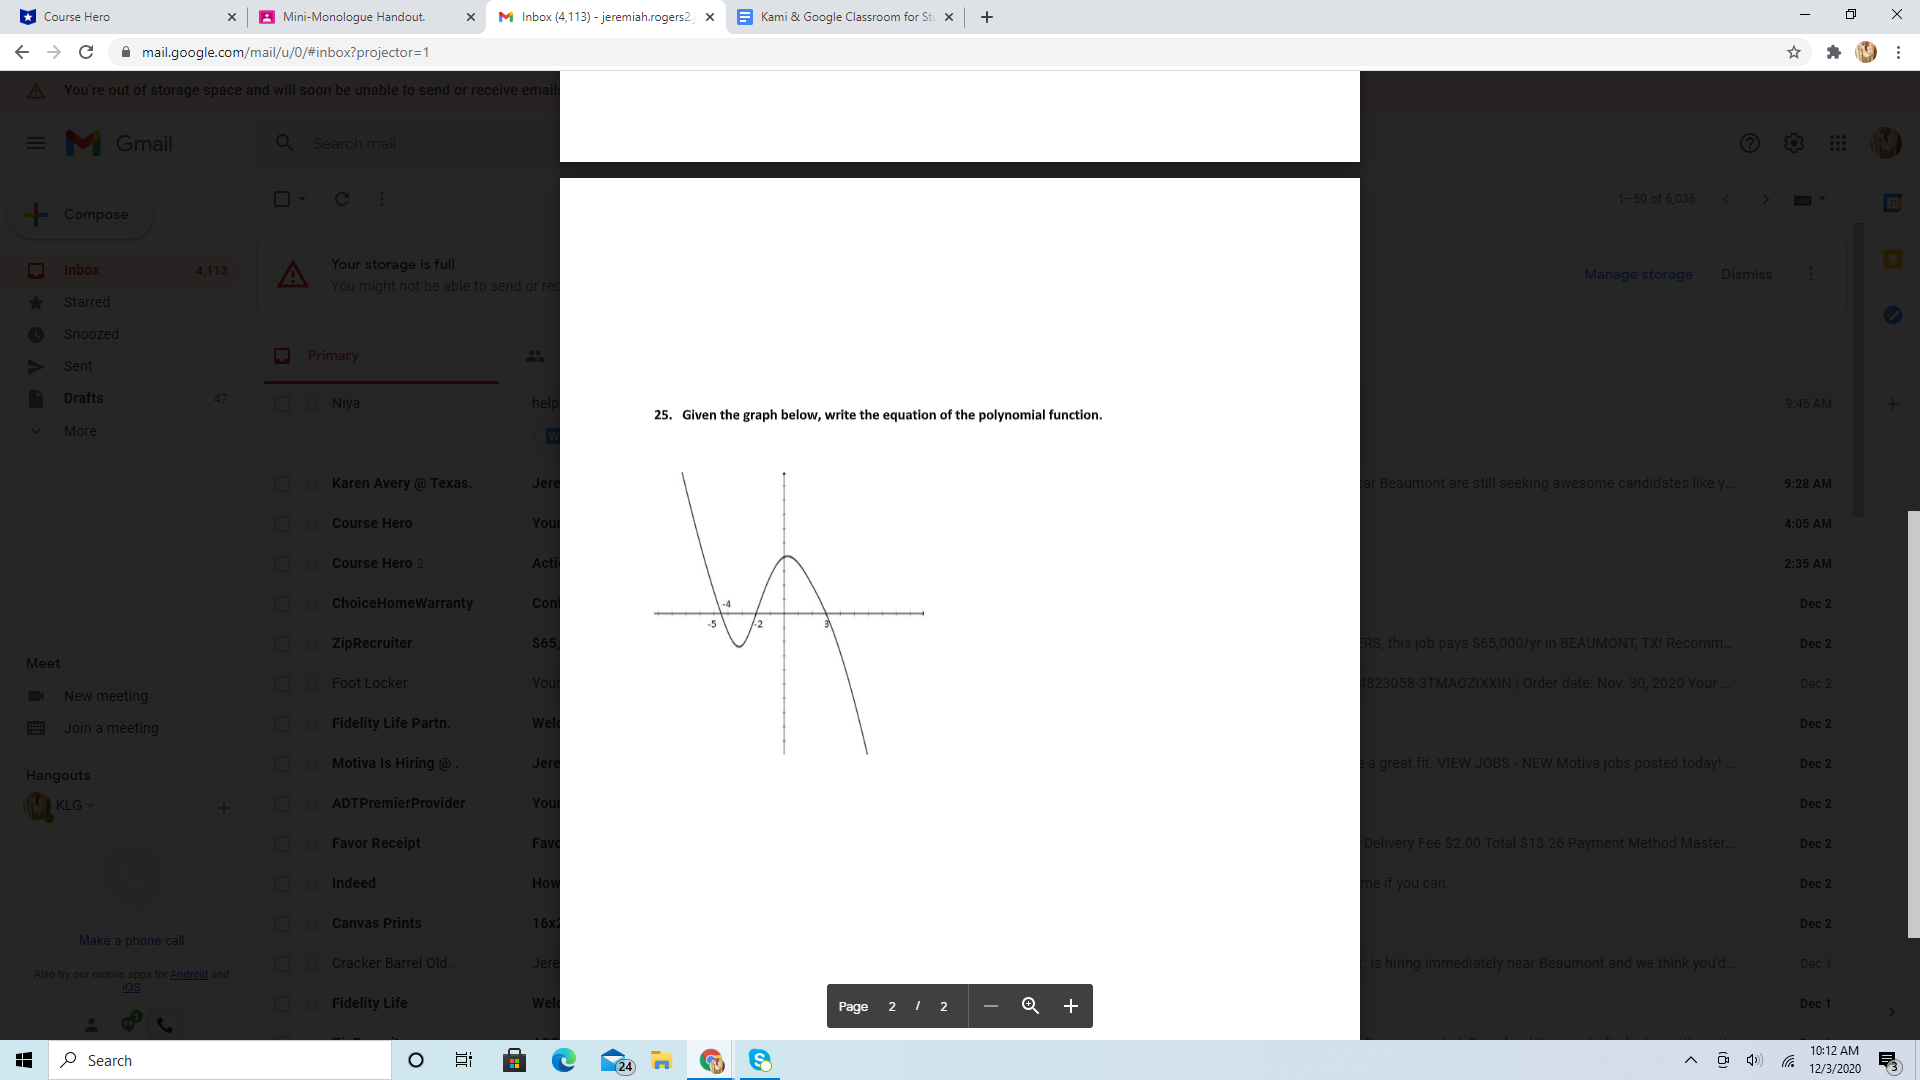Open the KLG status dropdown in Hangouts

(x=90, y=806)
